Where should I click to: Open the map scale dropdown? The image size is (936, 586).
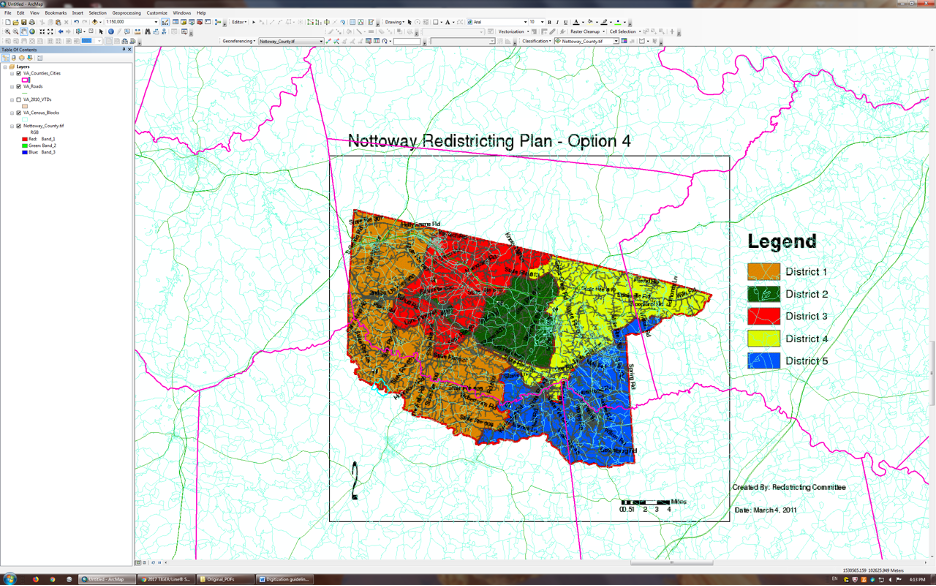pyautogui.click(x=156, y=21)
